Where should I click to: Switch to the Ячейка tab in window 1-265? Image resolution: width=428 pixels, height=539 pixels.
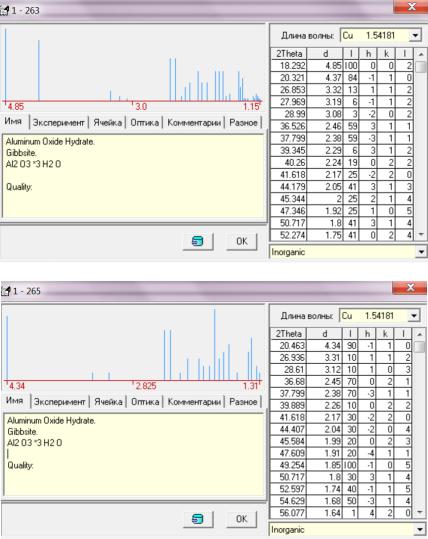tap(108, 402)
